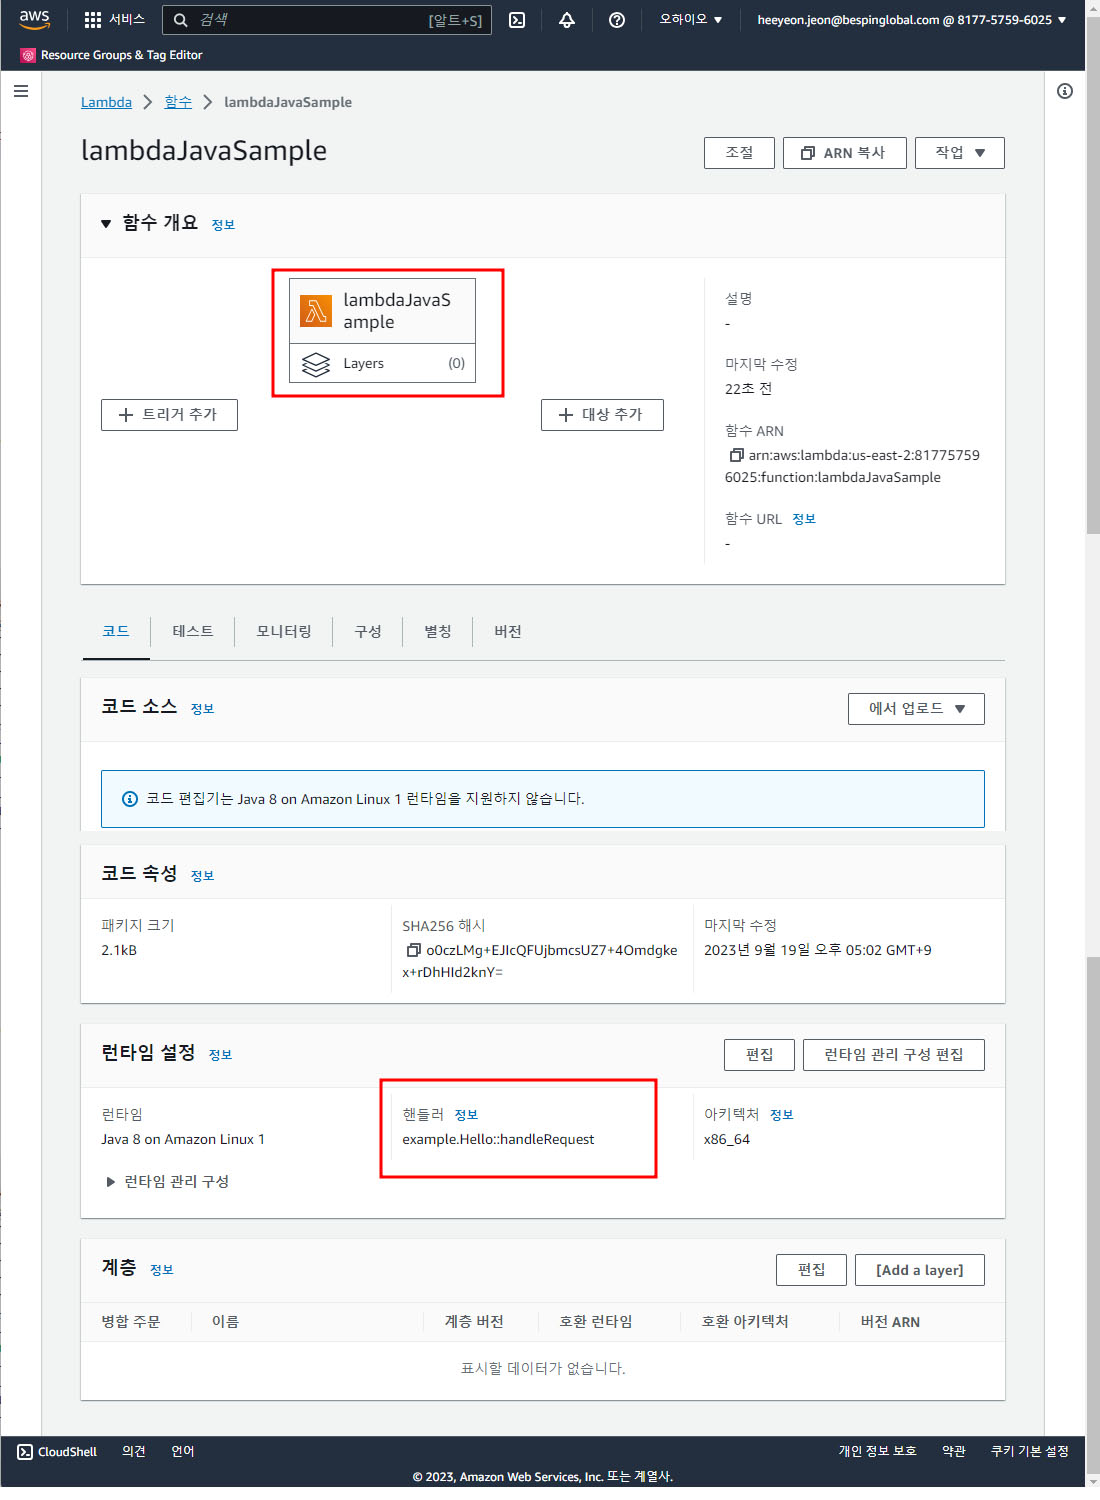Click the 런타임 관리 구성 편집 button
Image resolution: width=1100 pixels, height=1500 pixels.
point(894,1055)
